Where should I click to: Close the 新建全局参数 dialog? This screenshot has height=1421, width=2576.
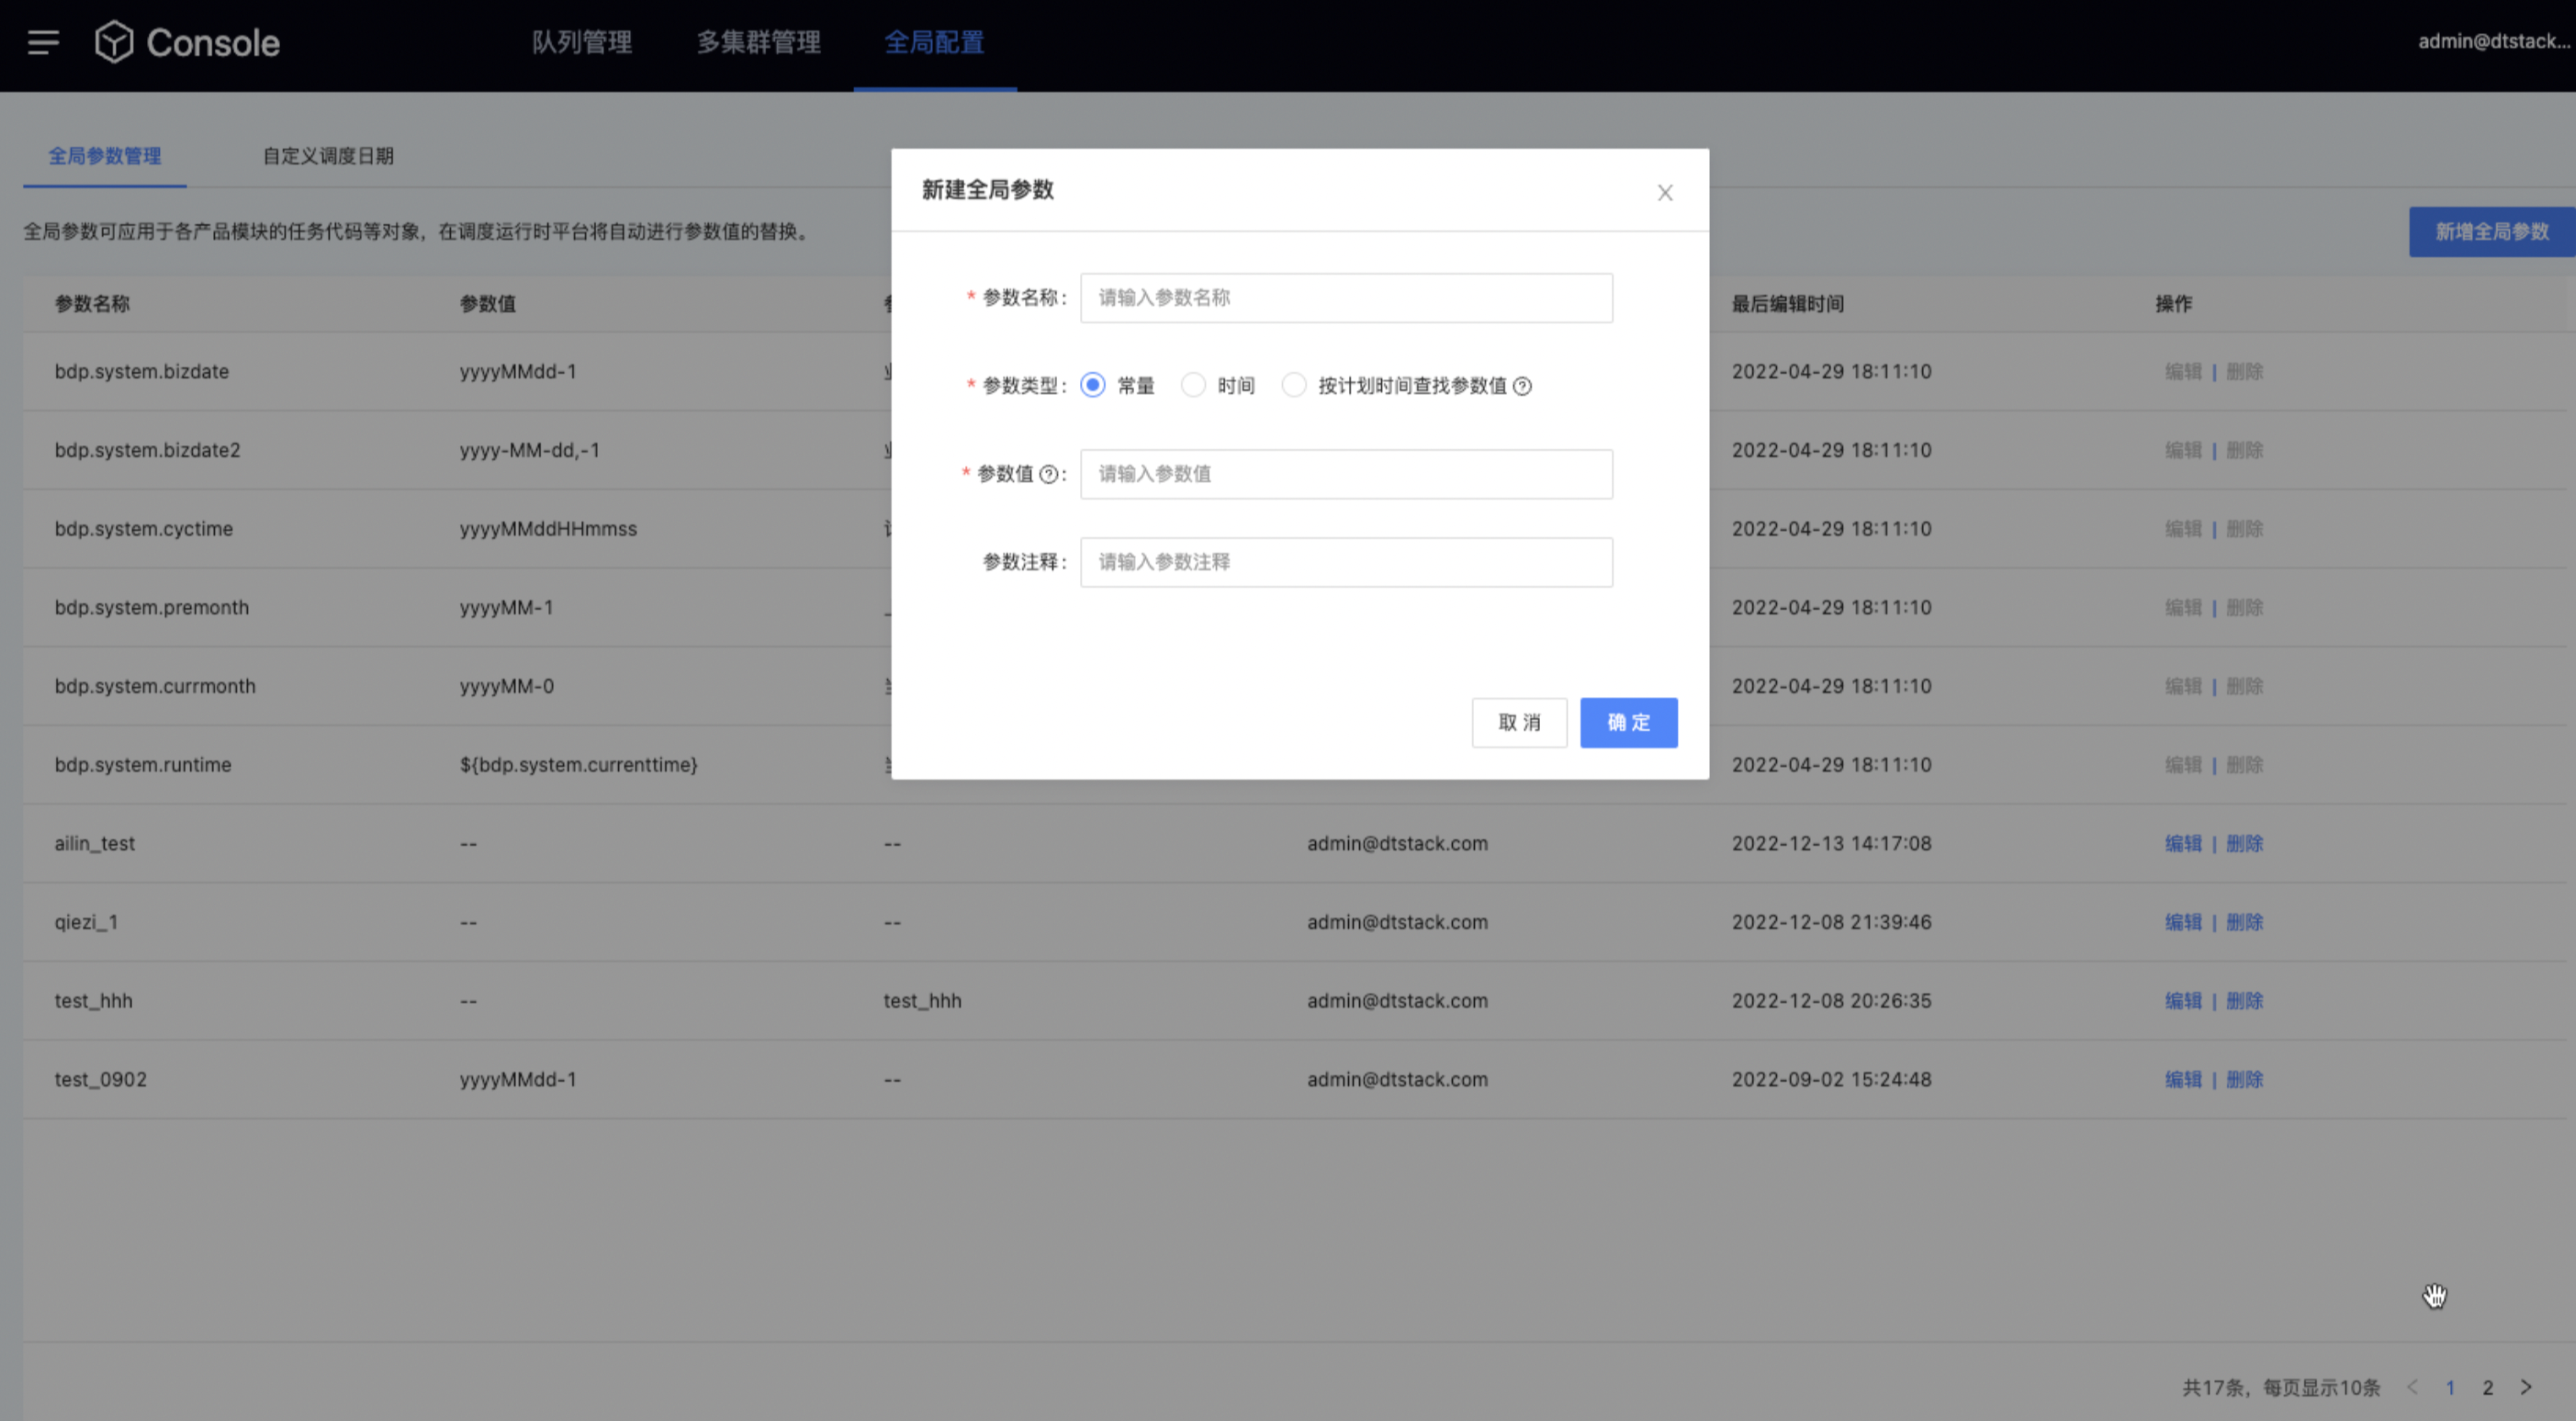click(1665, 192)
